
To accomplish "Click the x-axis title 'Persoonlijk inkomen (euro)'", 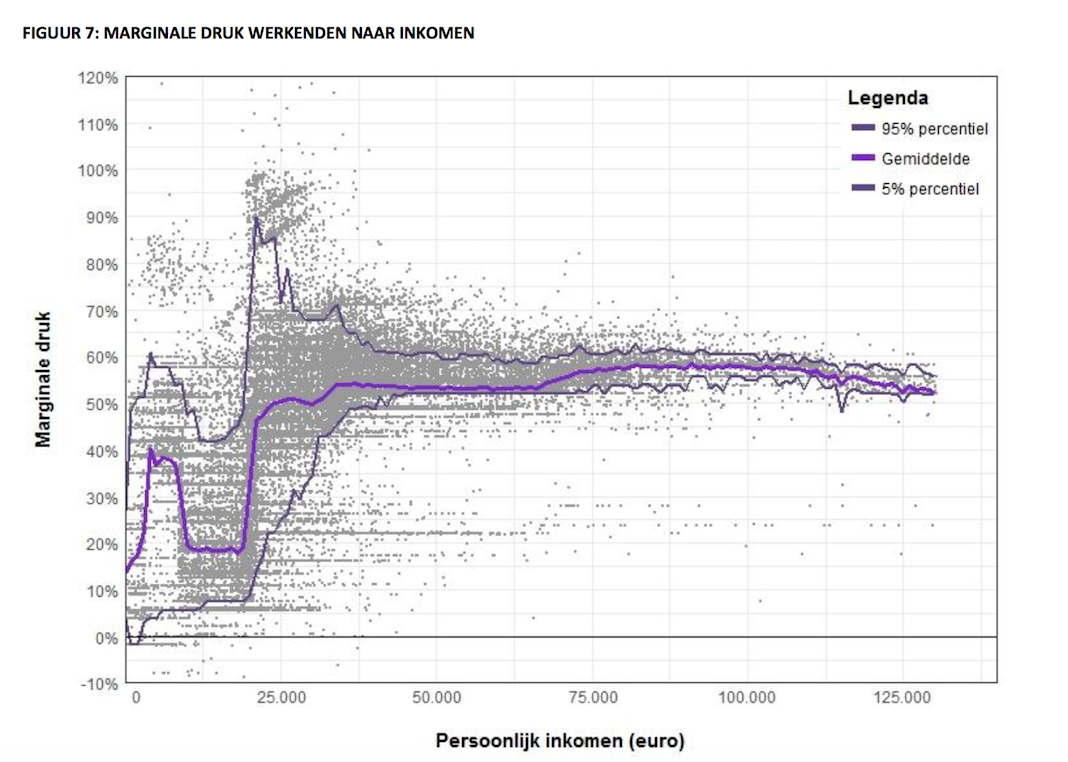I will (x=560, y=741).
